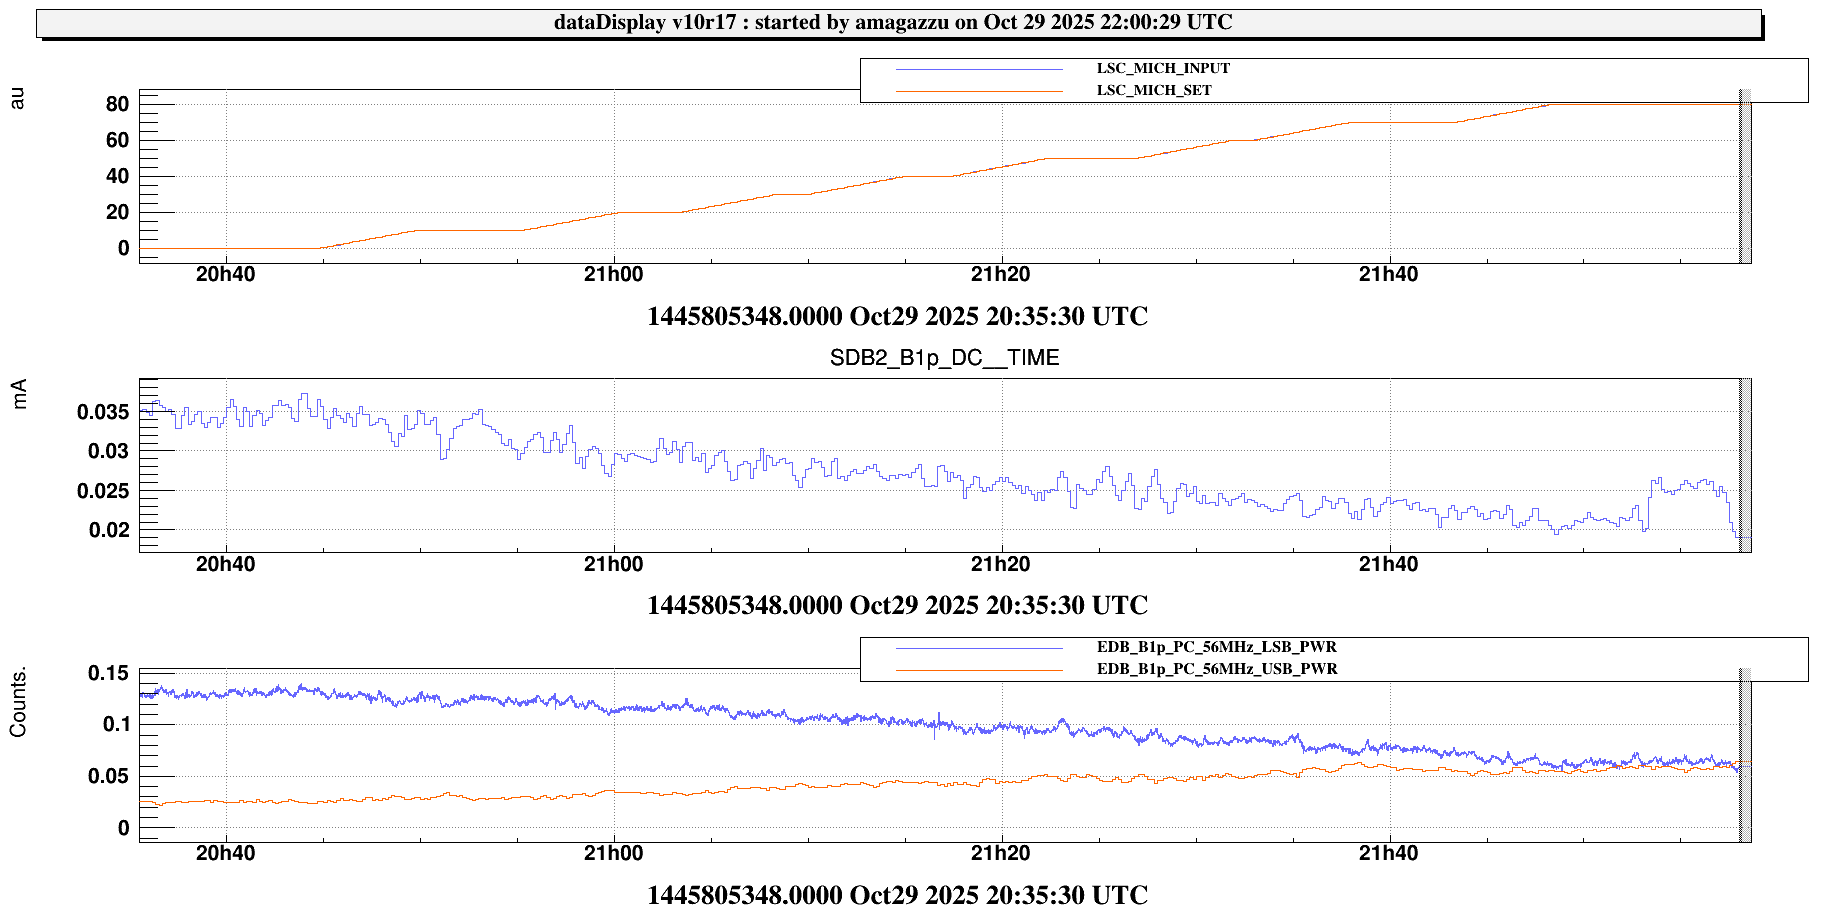Select the EDB_B1p_PC_56MHz_LSB_PWR legend entry

point(1216,648)
